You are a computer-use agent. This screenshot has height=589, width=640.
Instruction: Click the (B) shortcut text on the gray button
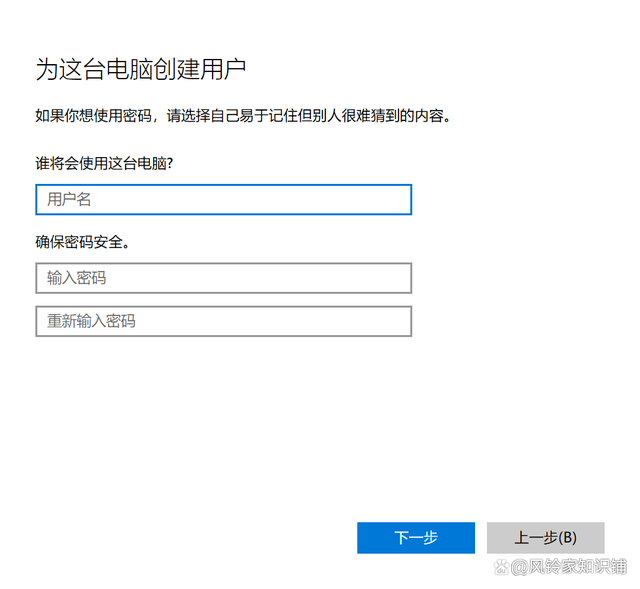point(567,538)
